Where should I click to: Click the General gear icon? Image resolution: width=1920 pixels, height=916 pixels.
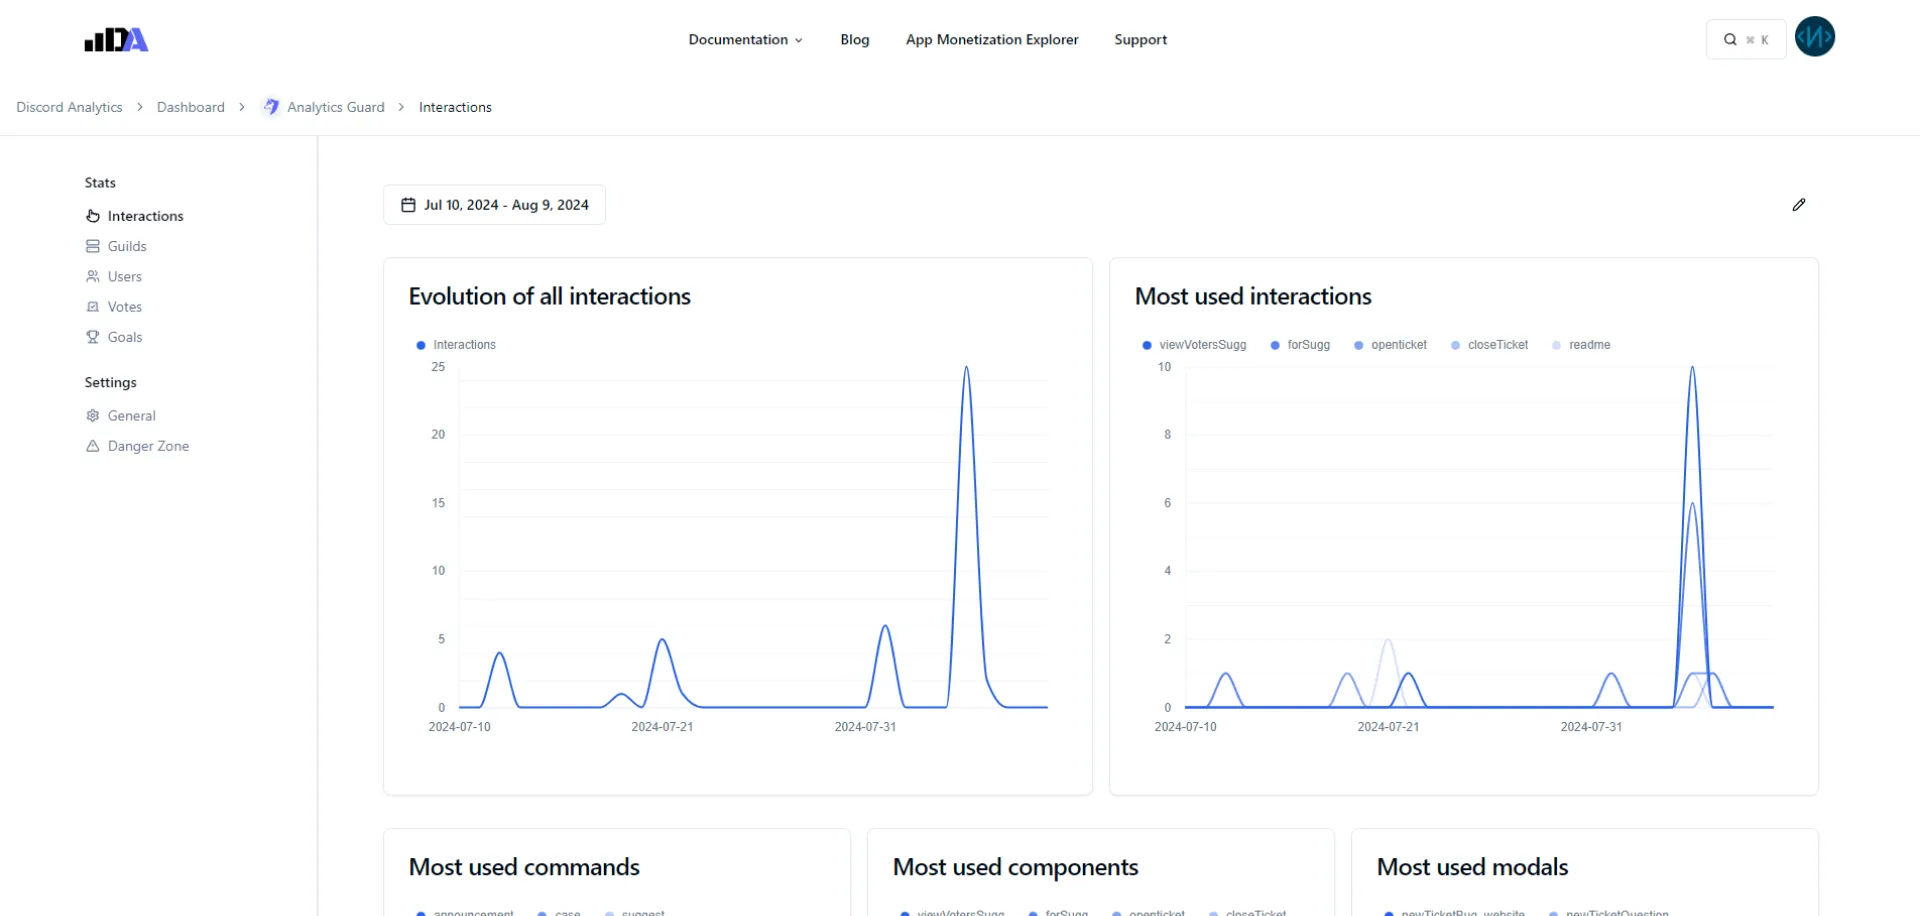(93, 416)
